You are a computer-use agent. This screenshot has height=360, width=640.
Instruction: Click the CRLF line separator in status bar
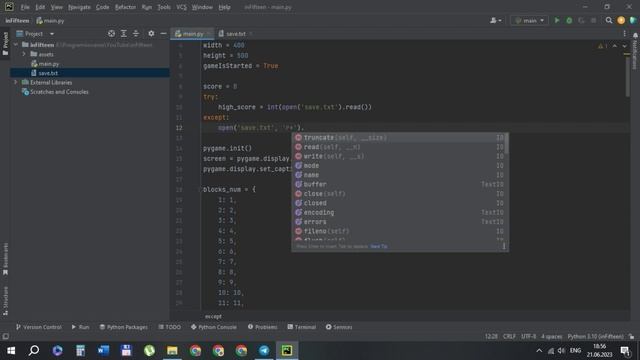tap(509, 336)
